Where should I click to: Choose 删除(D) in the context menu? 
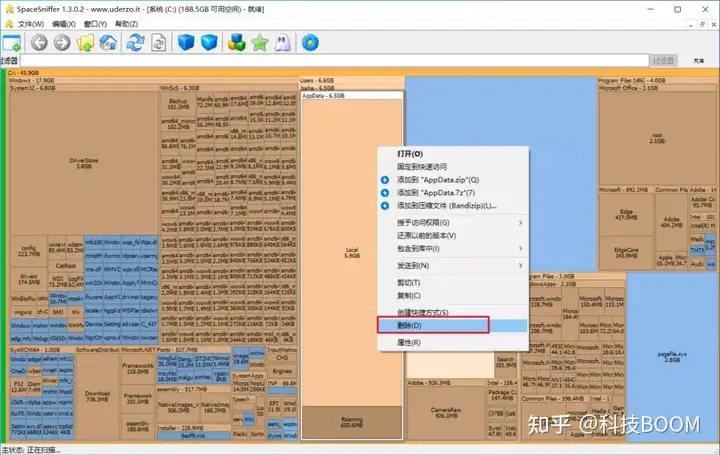(453, 326)
